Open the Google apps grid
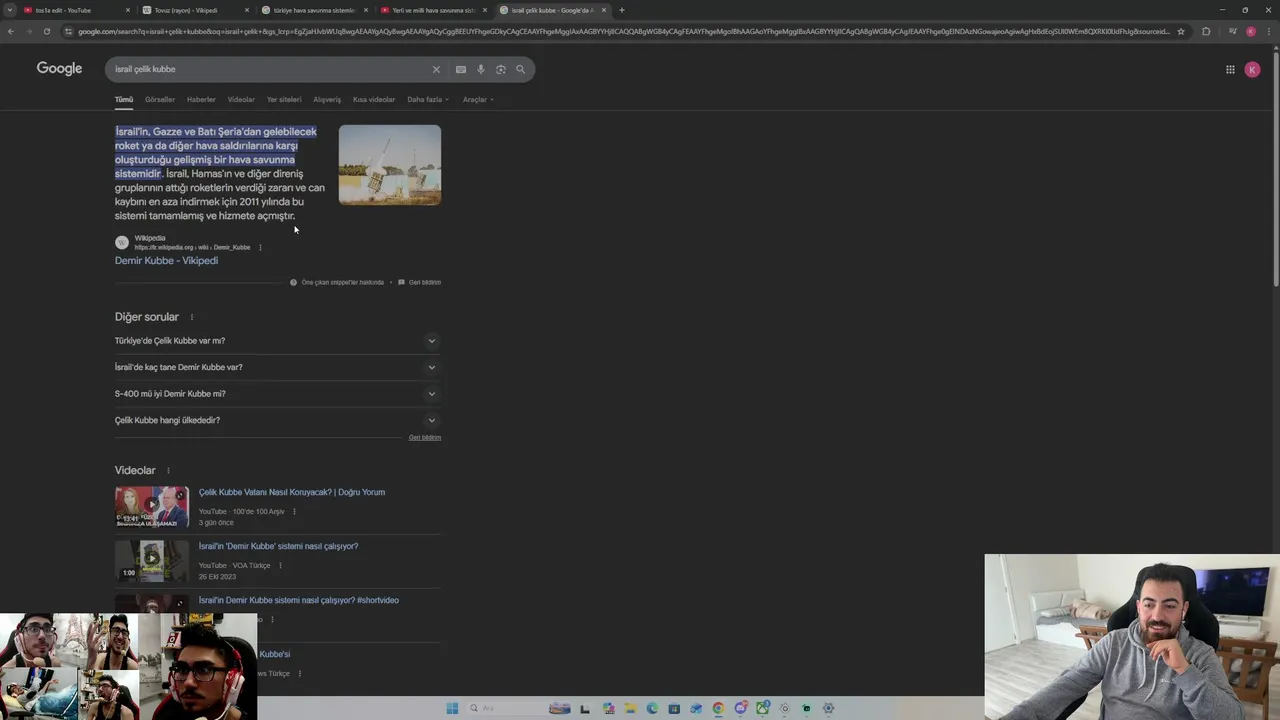The width and height of the screenshot is (1280, 720). (x=1230, y=69)
